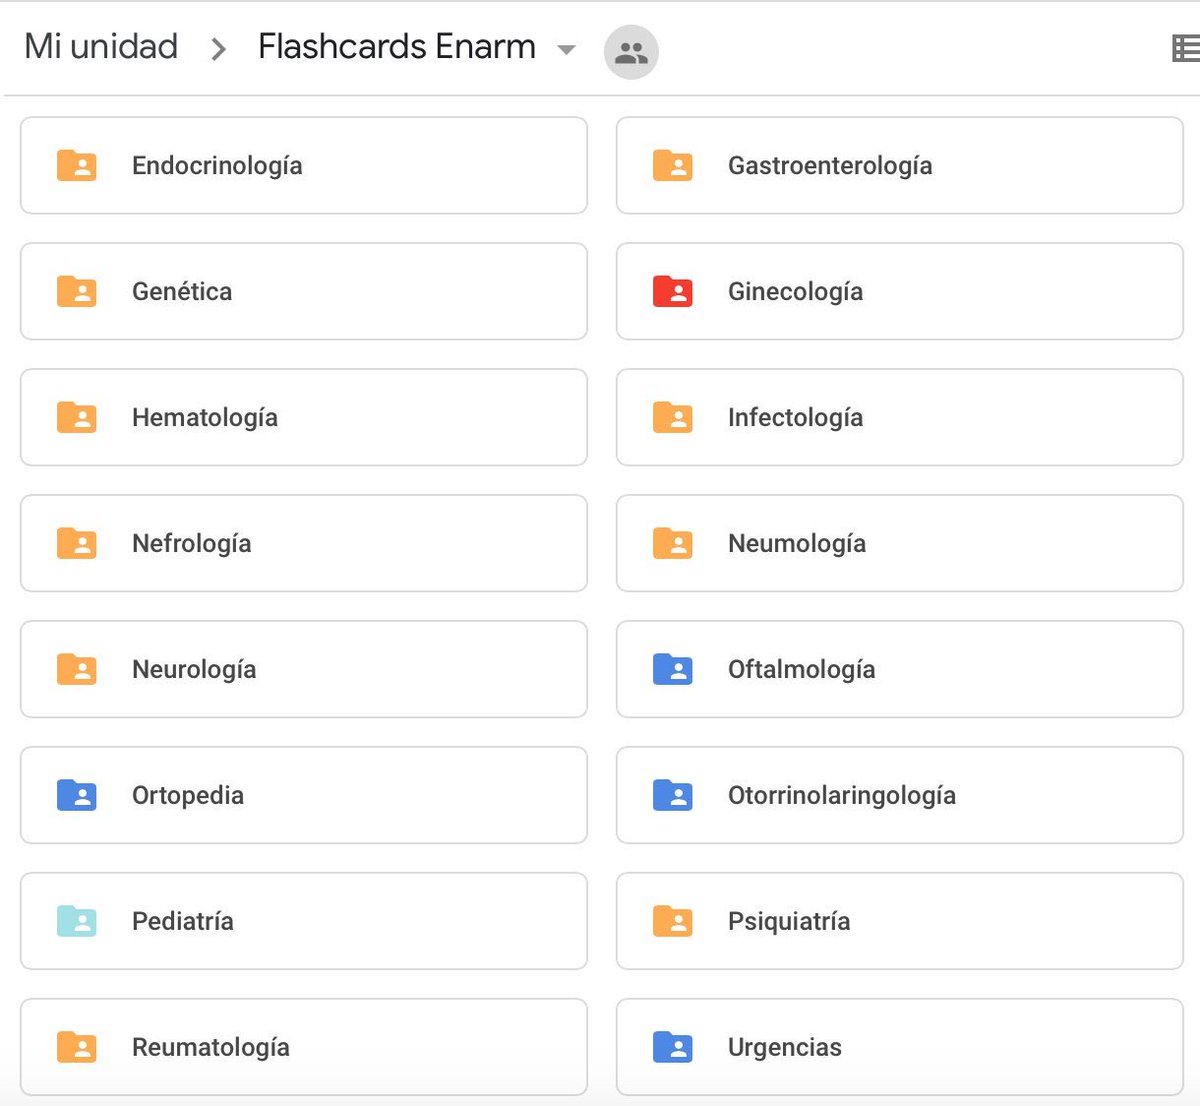Click the blue Oftalmología folder icon
Image resolution: width=1200 pixels, height=1106 pixels.
click(673, 670)
